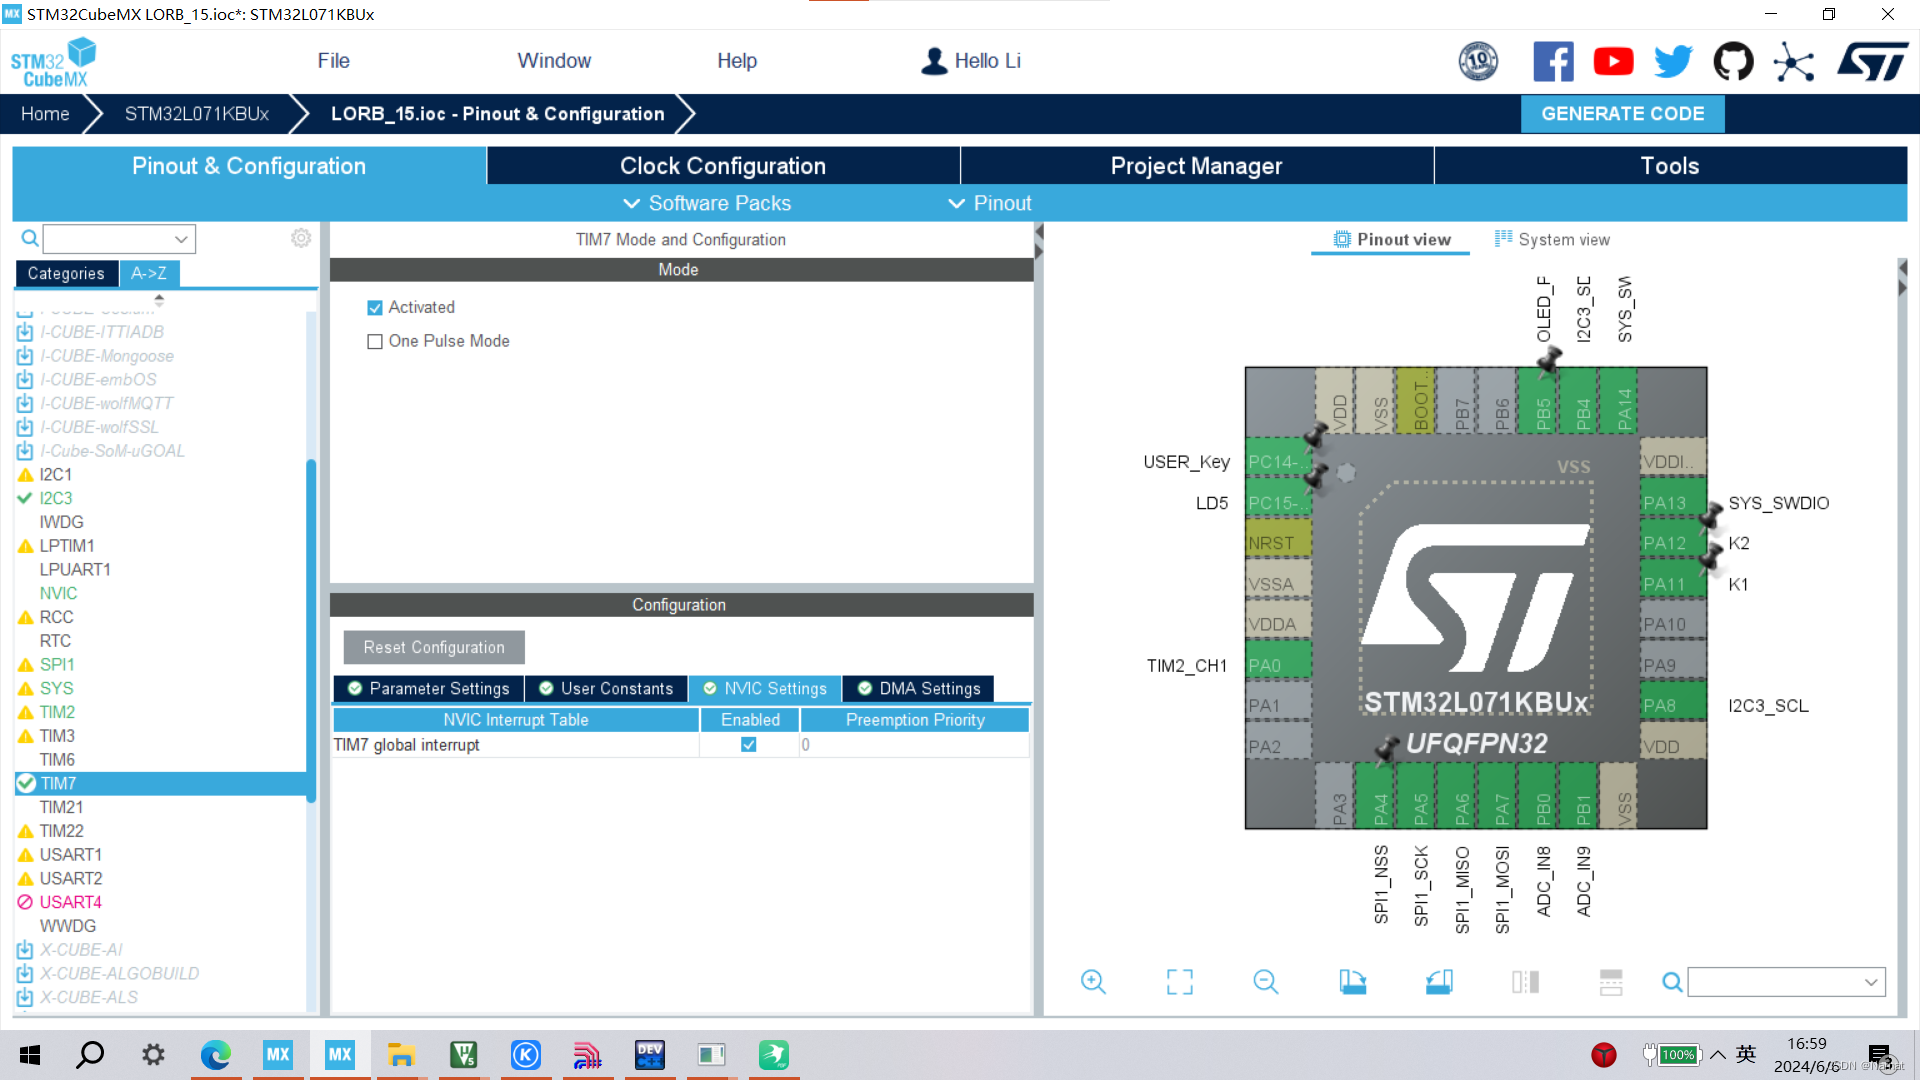Screen dimensions: 1920x1080
Task: Open Microsoft Edge from the taskbar
Action: pos(216,1055)
